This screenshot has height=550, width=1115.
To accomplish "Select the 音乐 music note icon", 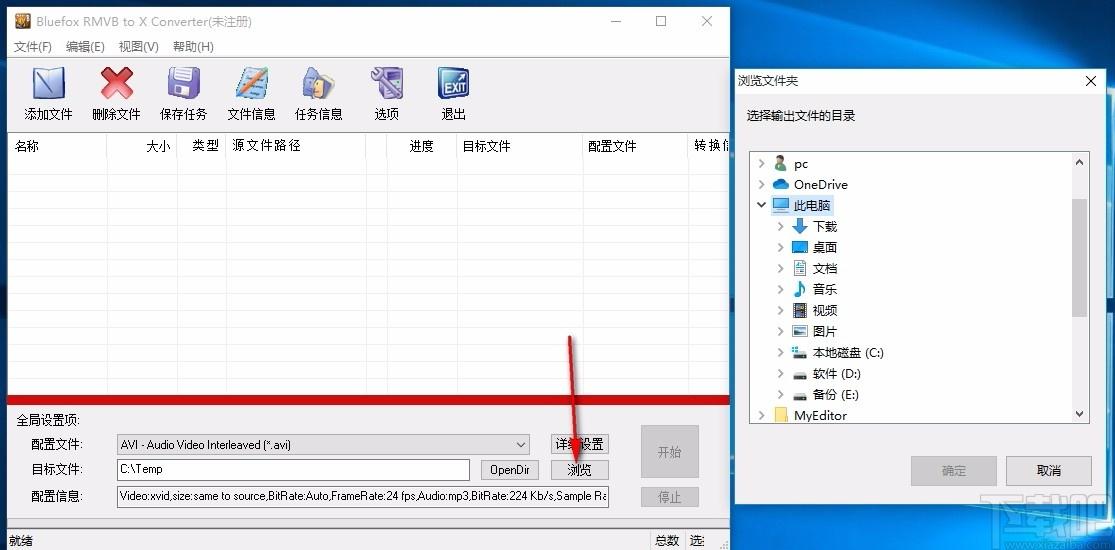I will click(800, 290).
